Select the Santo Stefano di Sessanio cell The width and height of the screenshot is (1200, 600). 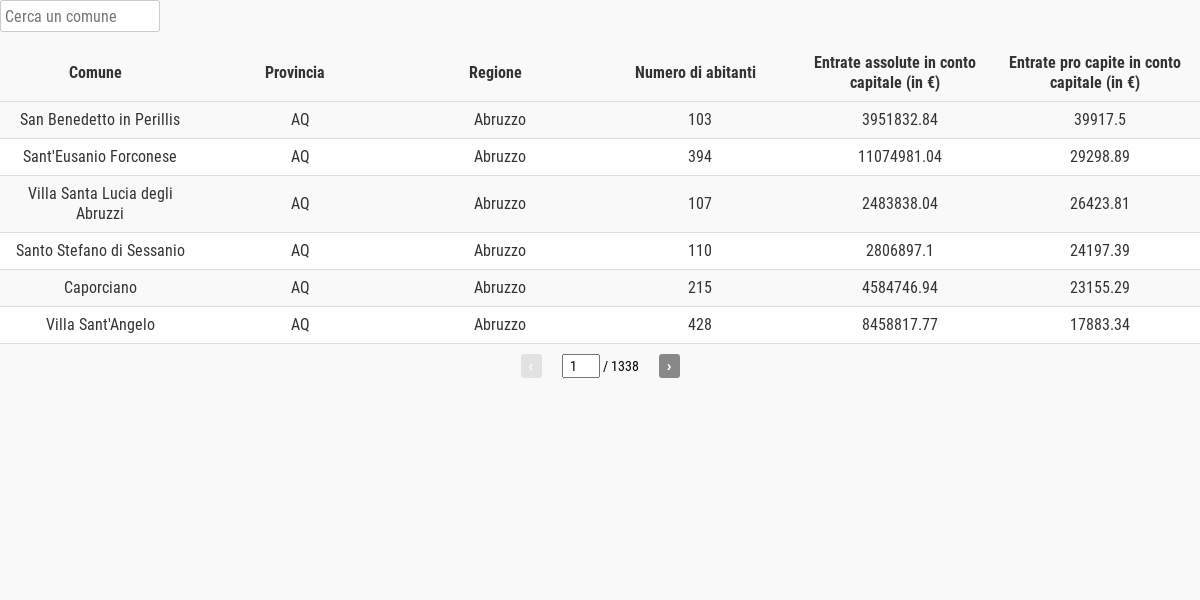pyautogui.click(x=100, y=251)
